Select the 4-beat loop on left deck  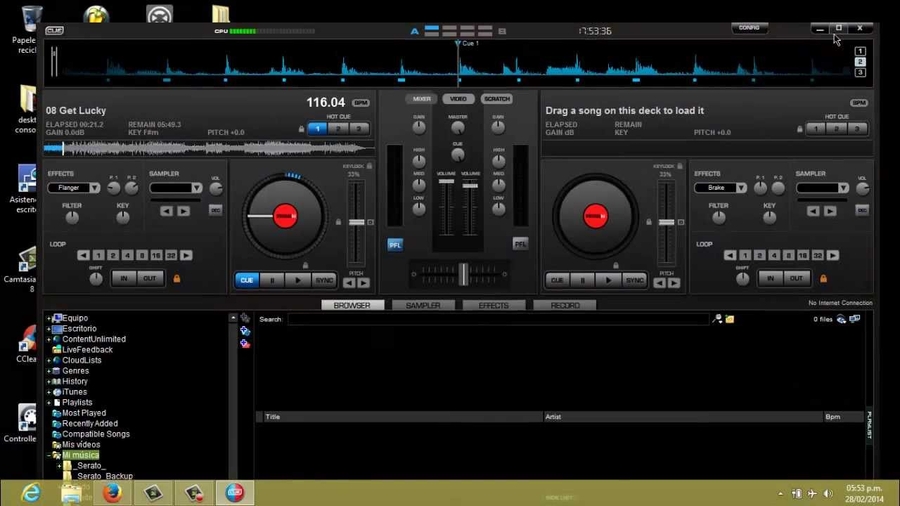[x=127, y=256]
